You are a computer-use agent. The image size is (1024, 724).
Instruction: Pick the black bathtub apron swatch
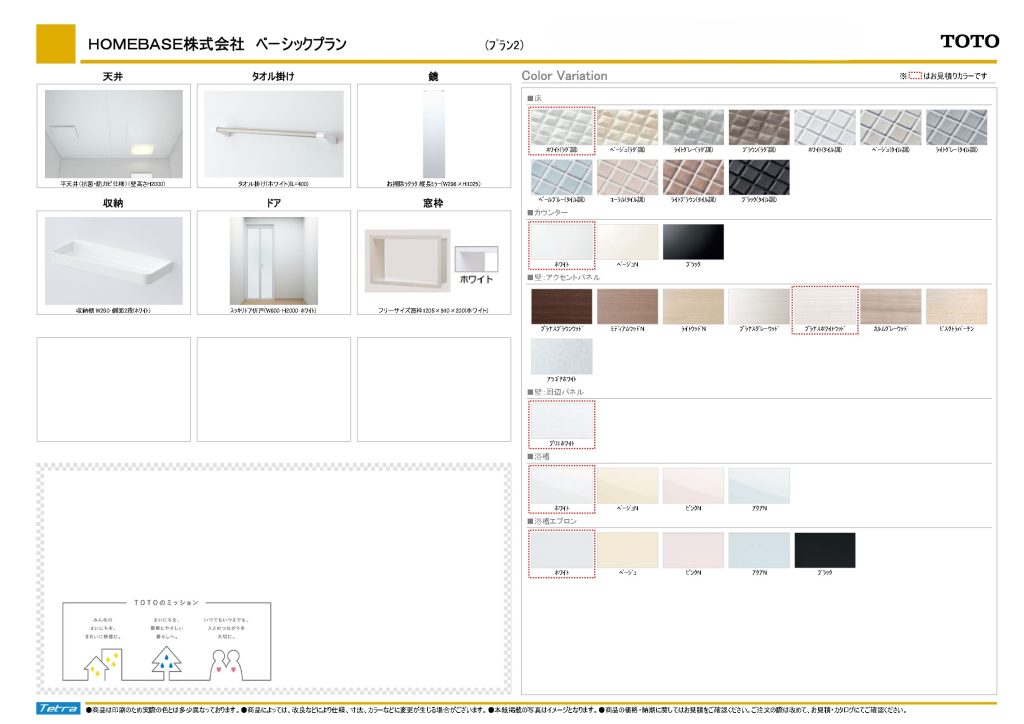pyautogui.click(x=824, y=549)
